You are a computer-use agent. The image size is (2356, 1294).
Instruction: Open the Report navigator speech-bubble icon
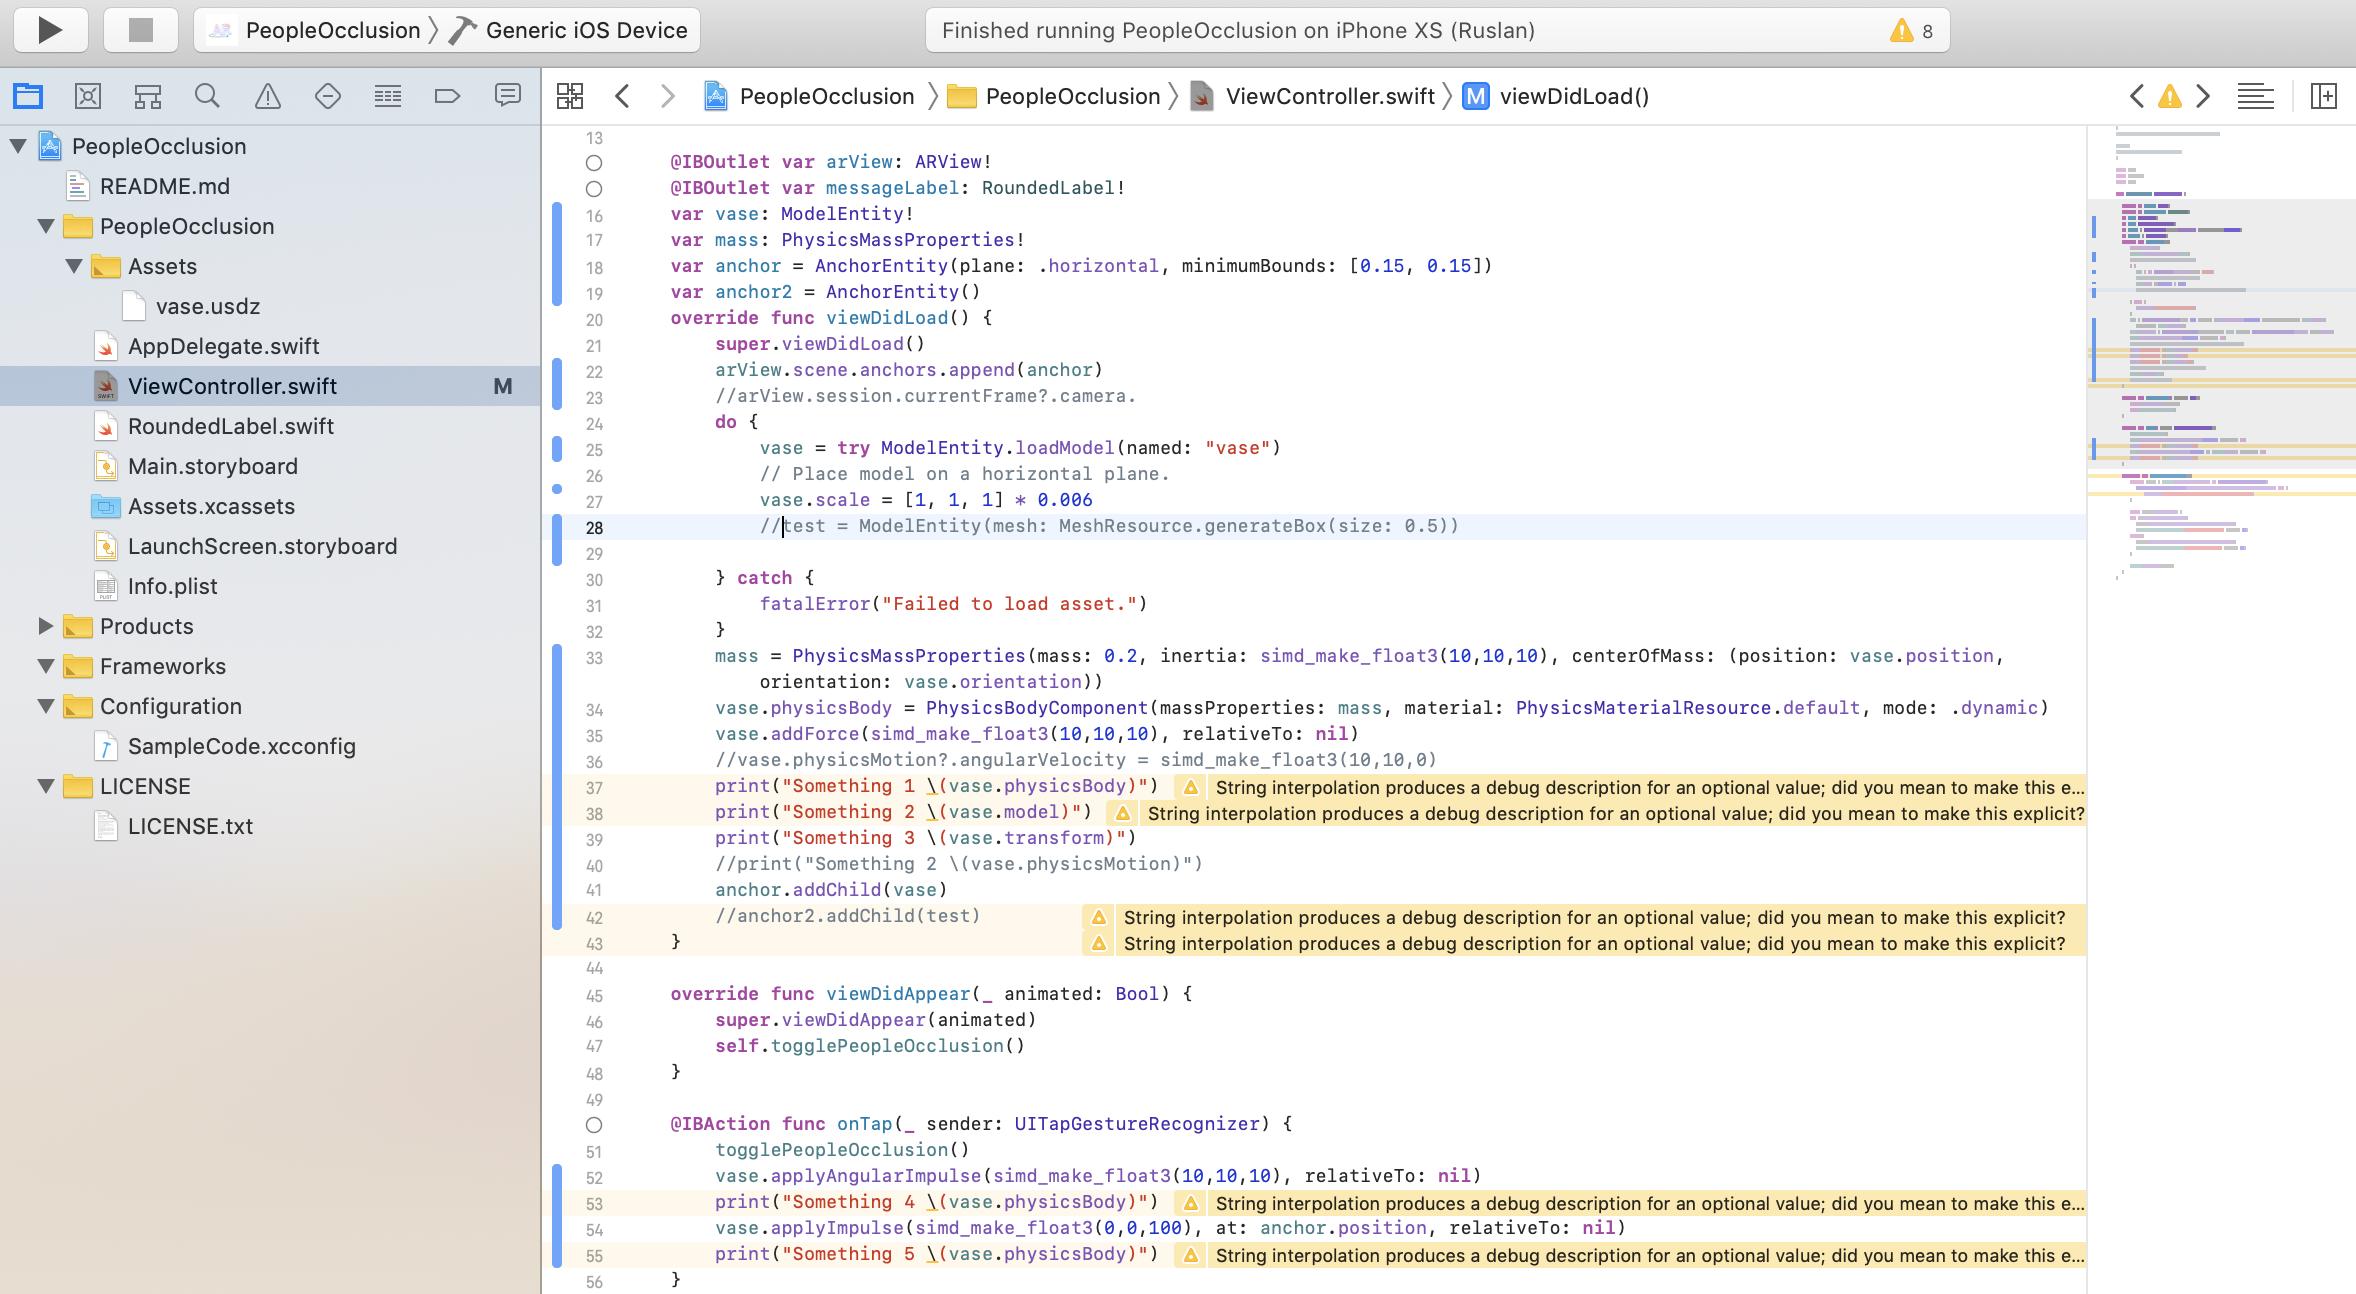(508, 96)
